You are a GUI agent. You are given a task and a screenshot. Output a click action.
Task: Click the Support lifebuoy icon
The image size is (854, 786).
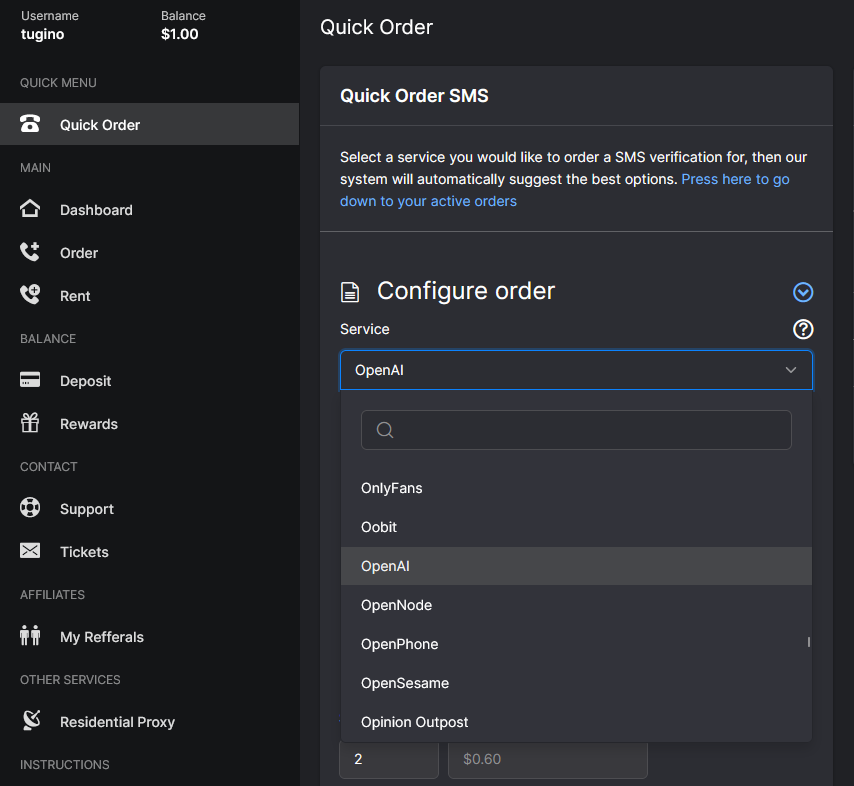(x=30, y=509)
